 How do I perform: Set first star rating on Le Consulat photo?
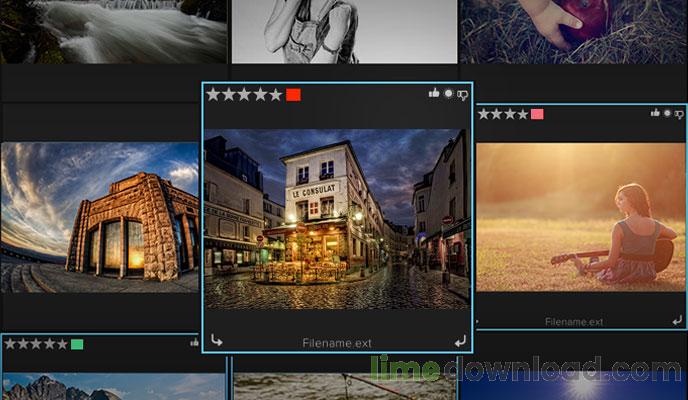(x=213, y=95)
